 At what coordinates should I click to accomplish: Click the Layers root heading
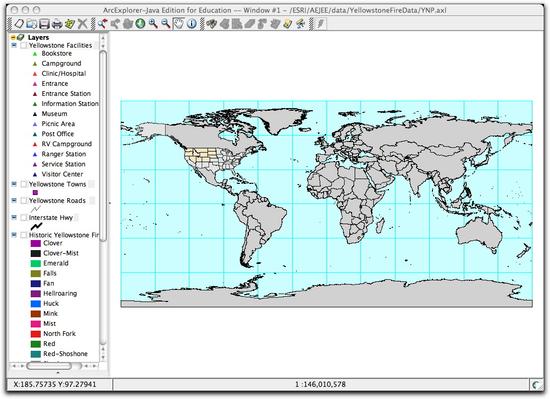point(38,37)
